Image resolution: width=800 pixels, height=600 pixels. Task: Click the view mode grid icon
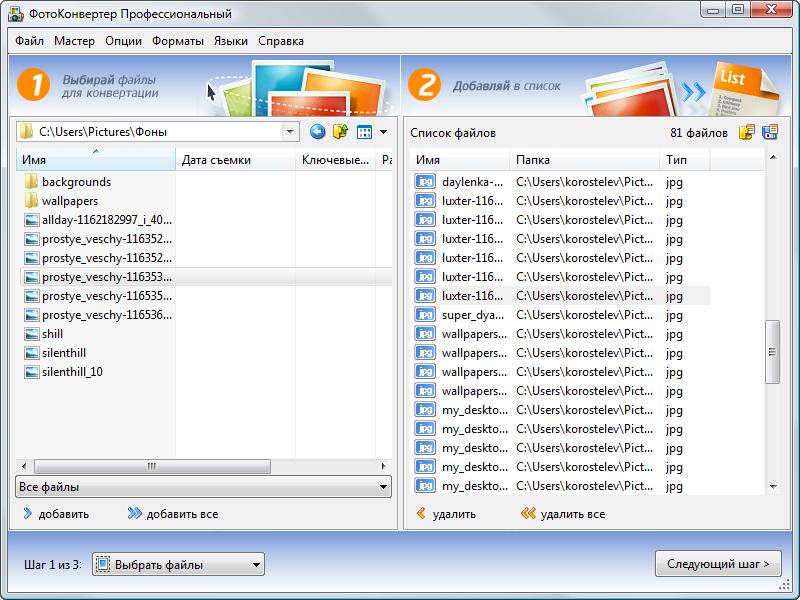364,133
